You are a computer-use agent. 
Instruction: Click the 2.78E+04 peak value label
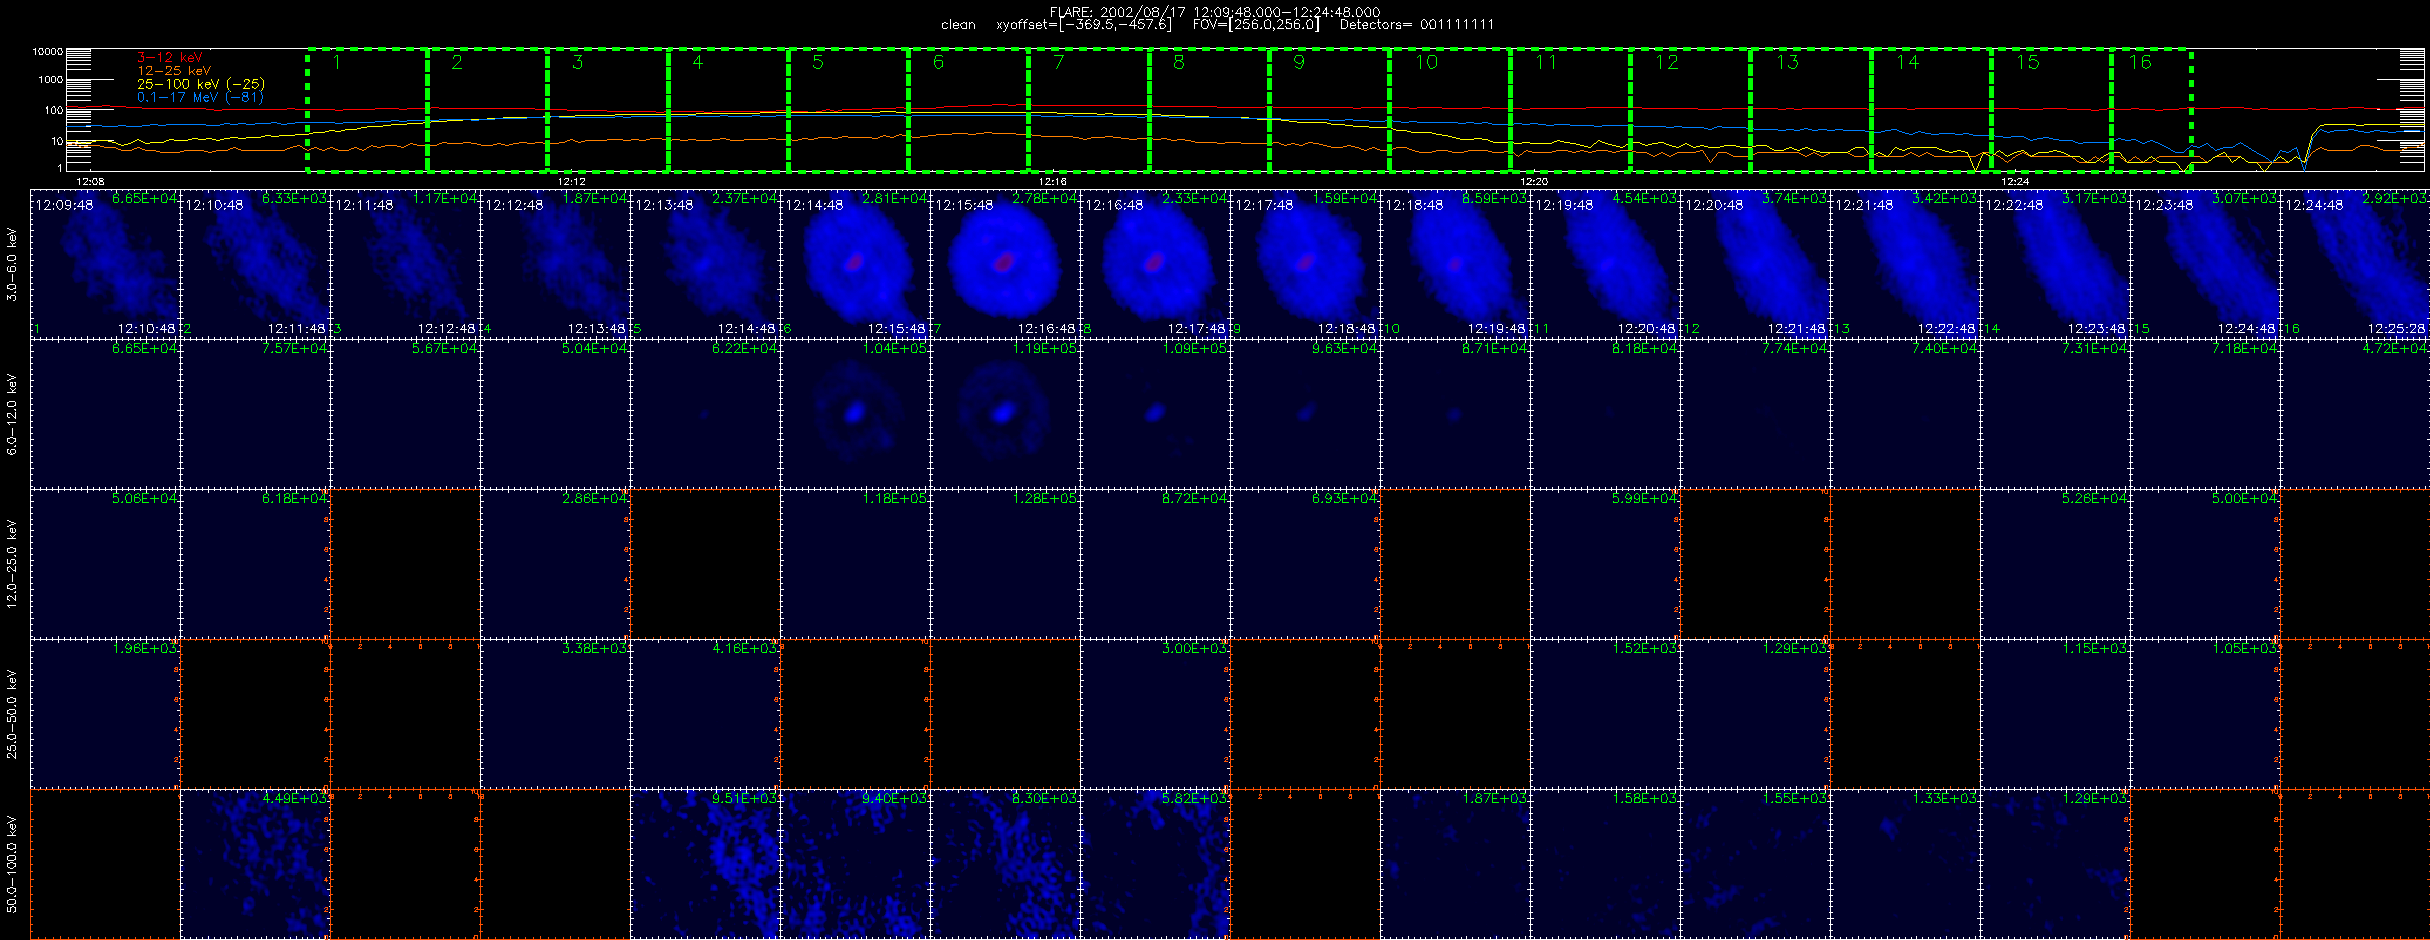pos(1045,198)
